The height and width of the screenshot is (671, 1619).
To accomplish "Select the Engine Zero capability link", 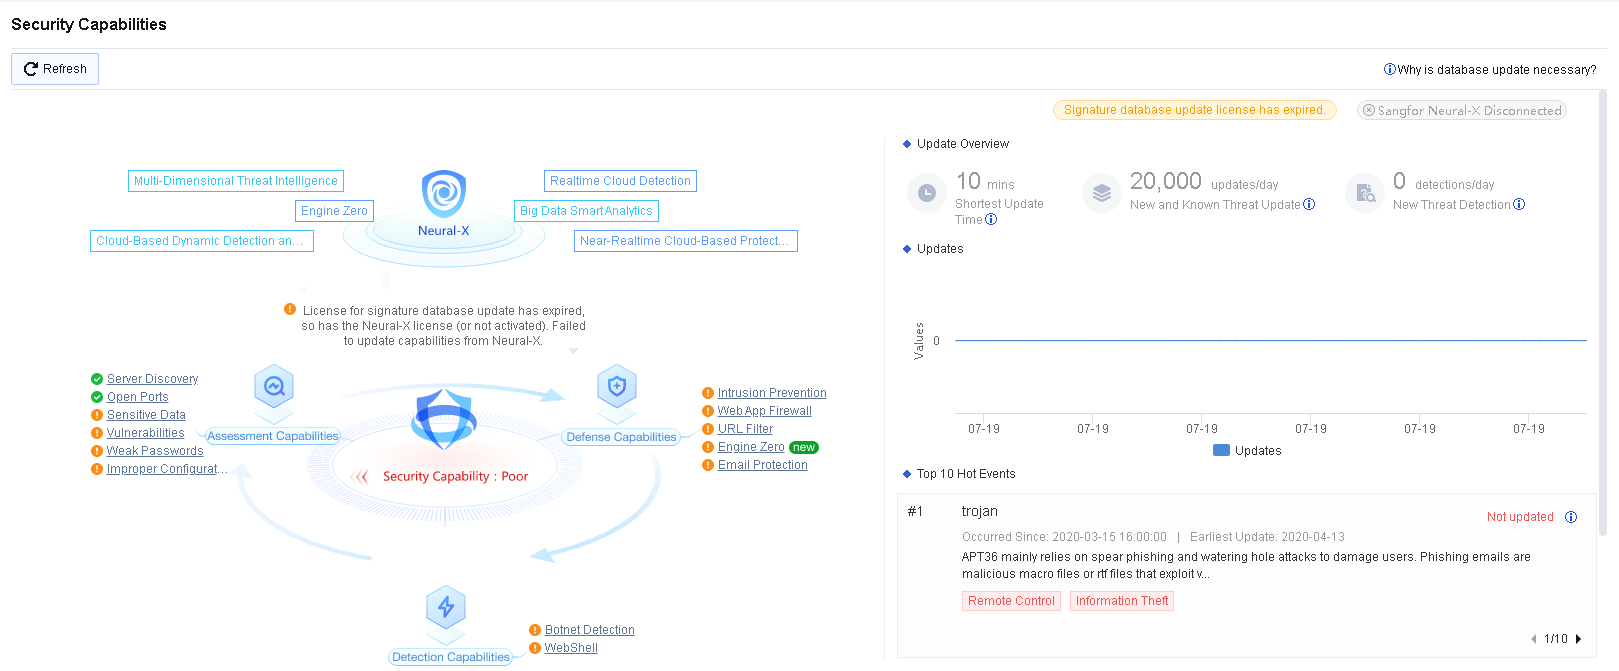I will pos(750,447).
